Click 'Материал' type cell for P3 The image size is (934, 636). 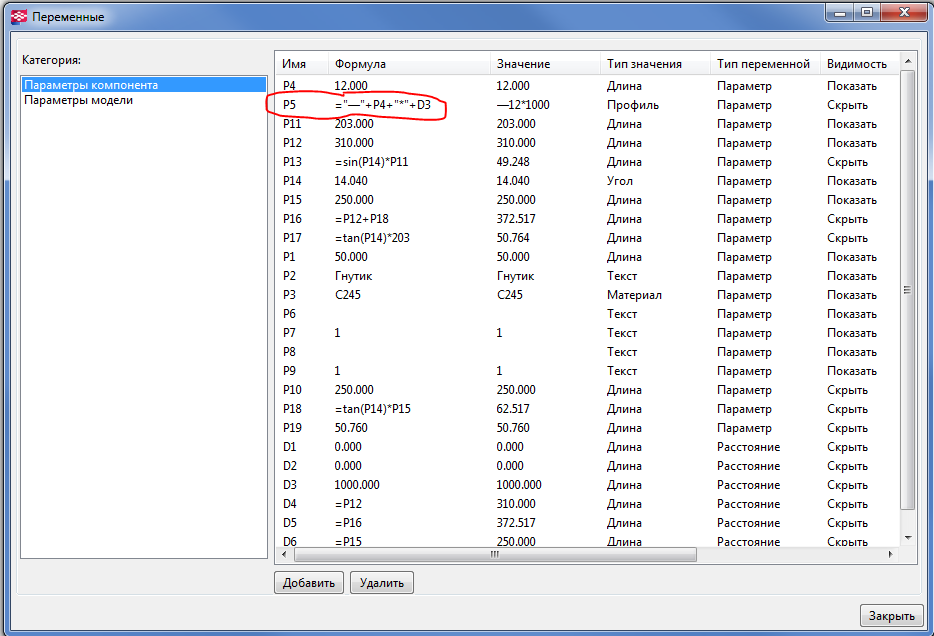click(634, 295)
